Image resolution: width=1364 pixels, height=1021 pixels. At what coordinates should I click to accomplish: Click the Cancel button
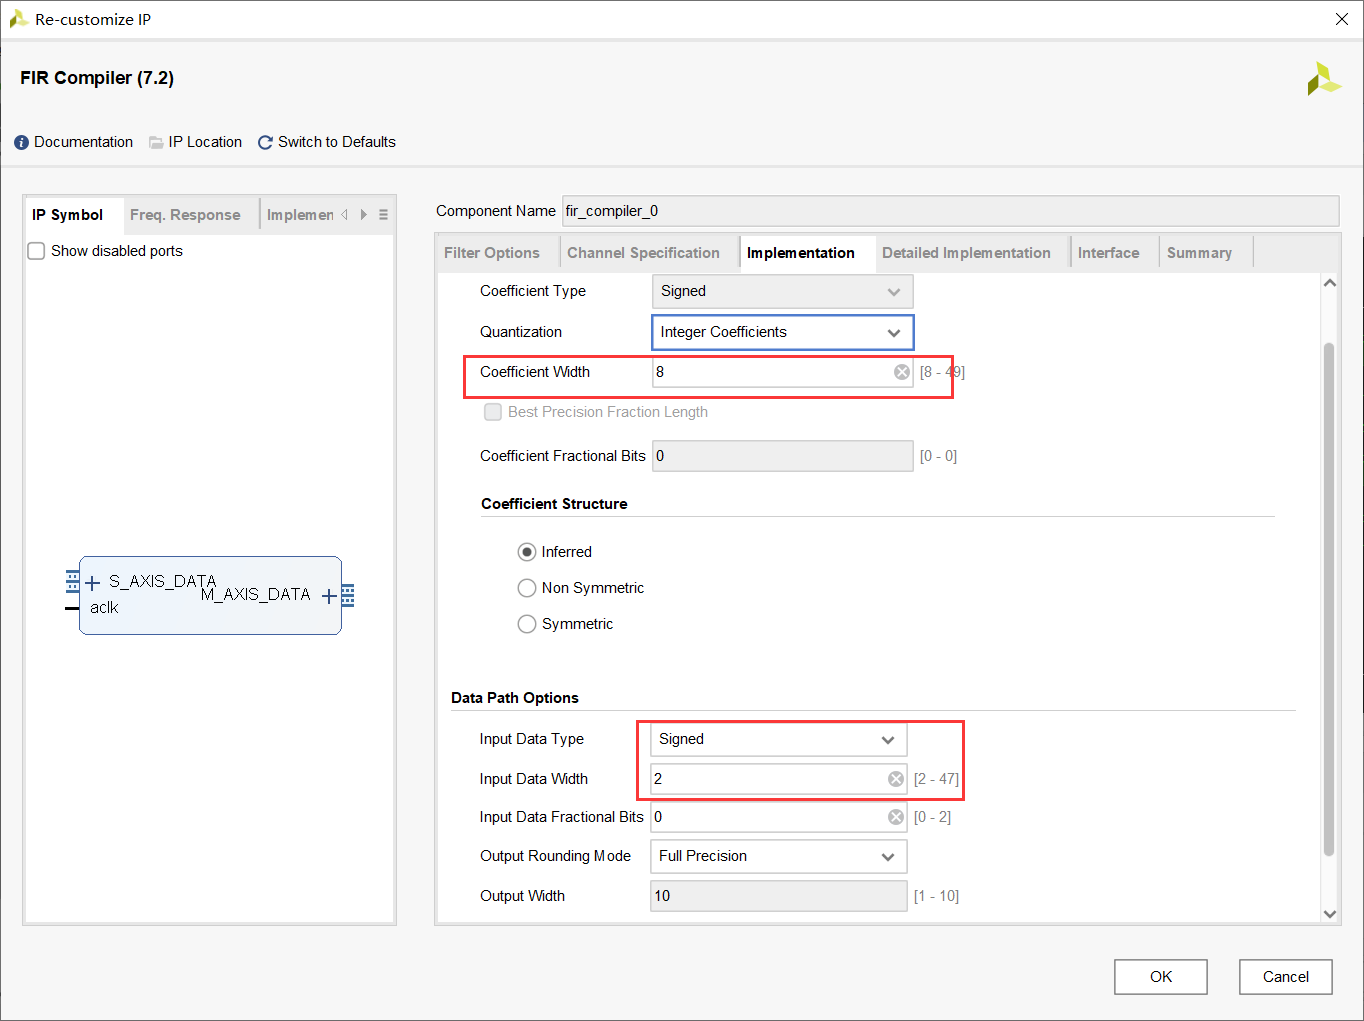click(1285, 977)
